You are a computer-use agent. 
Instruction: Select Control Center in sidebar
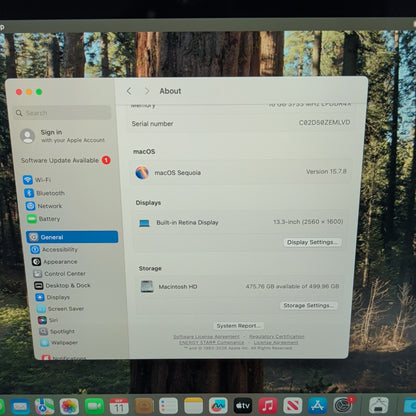[x=60, y=274]
